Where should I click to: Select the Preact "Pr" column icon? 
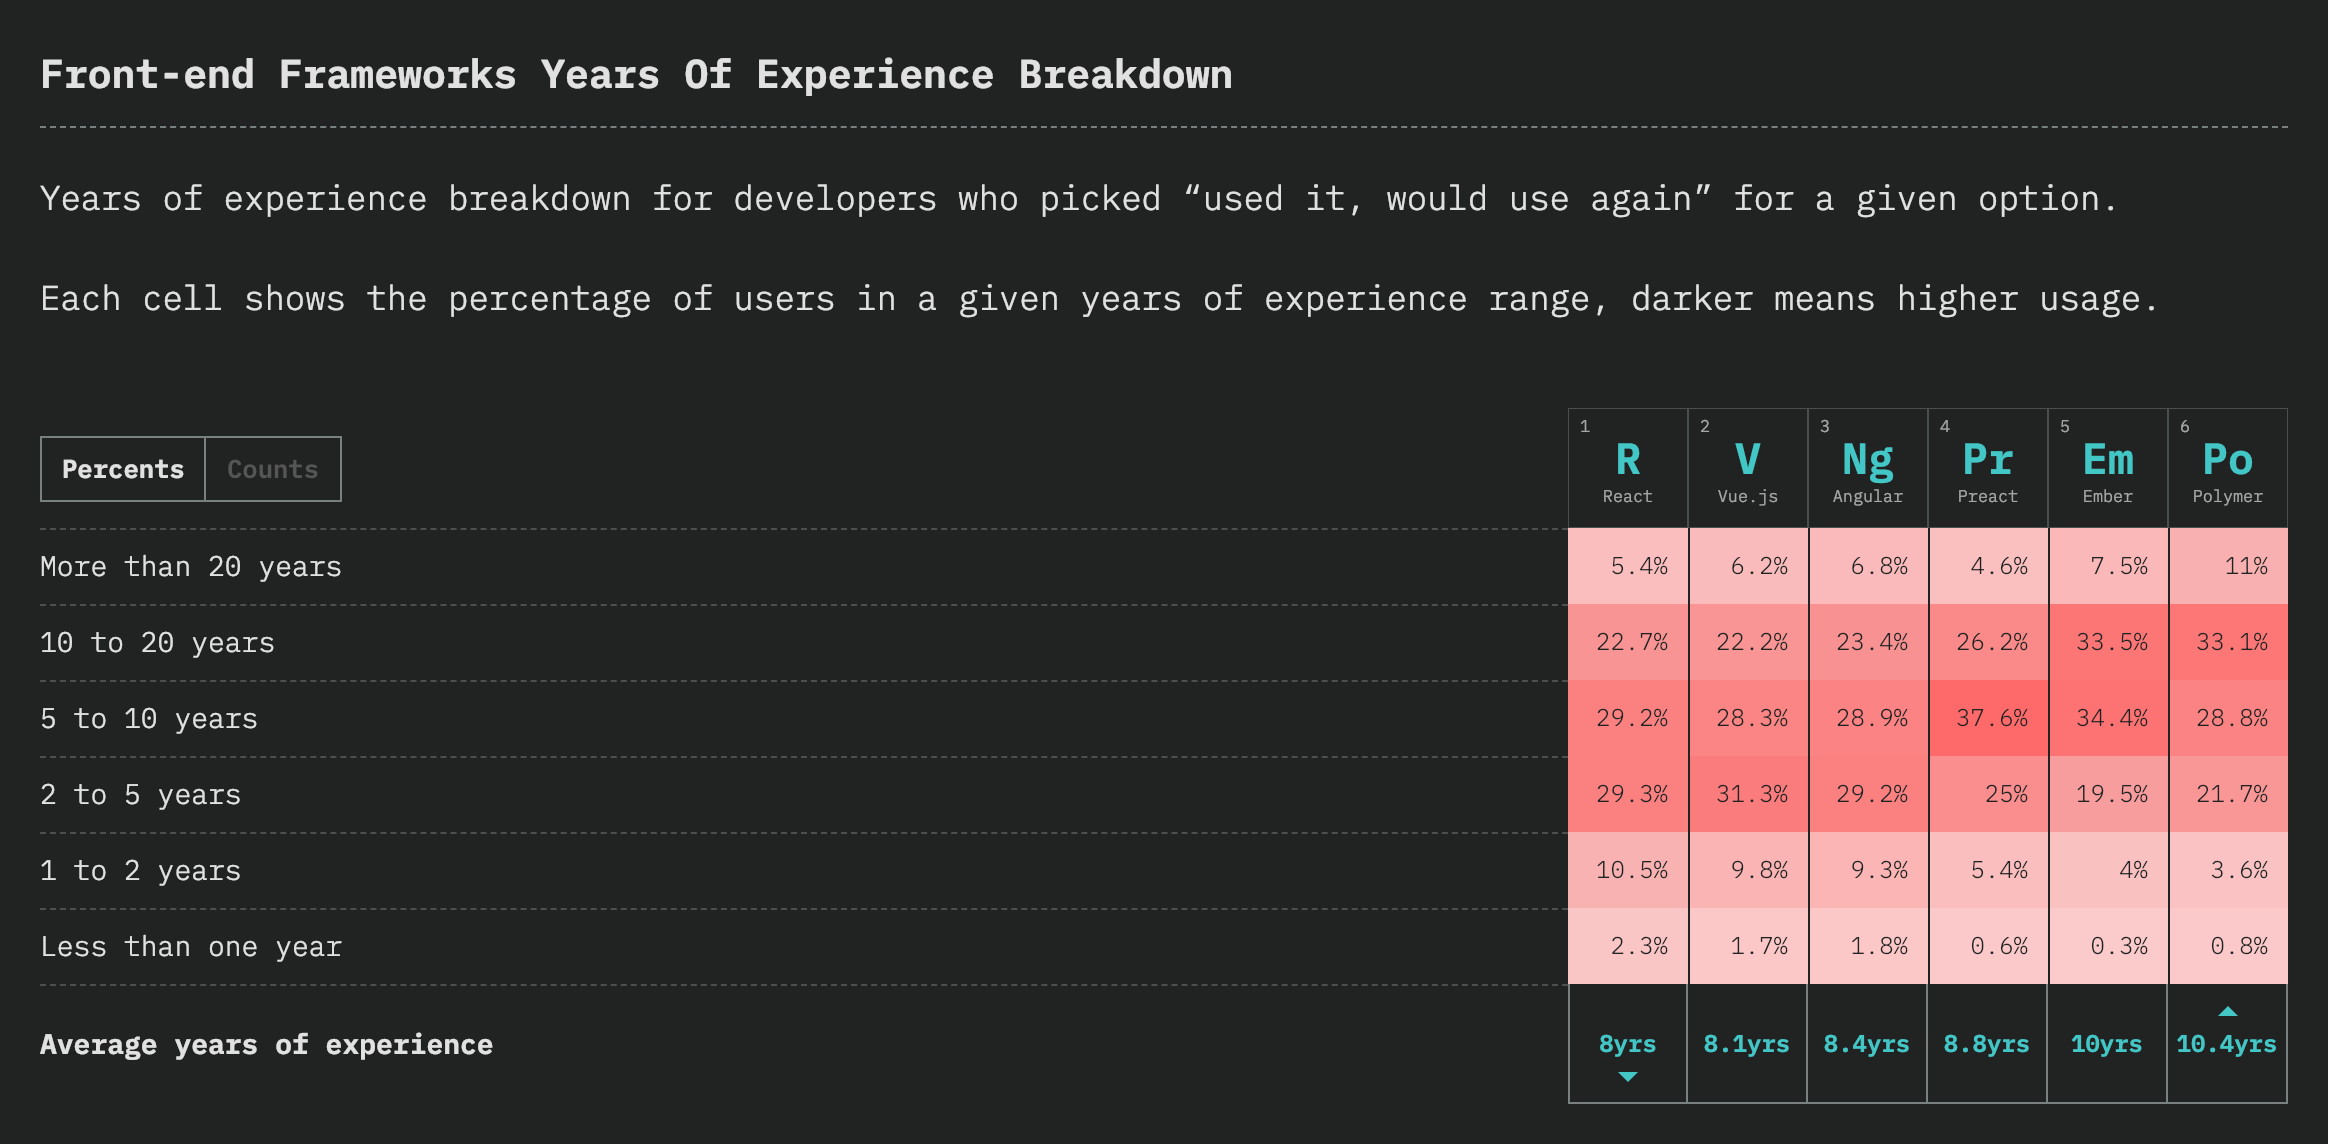(1987, 459)
